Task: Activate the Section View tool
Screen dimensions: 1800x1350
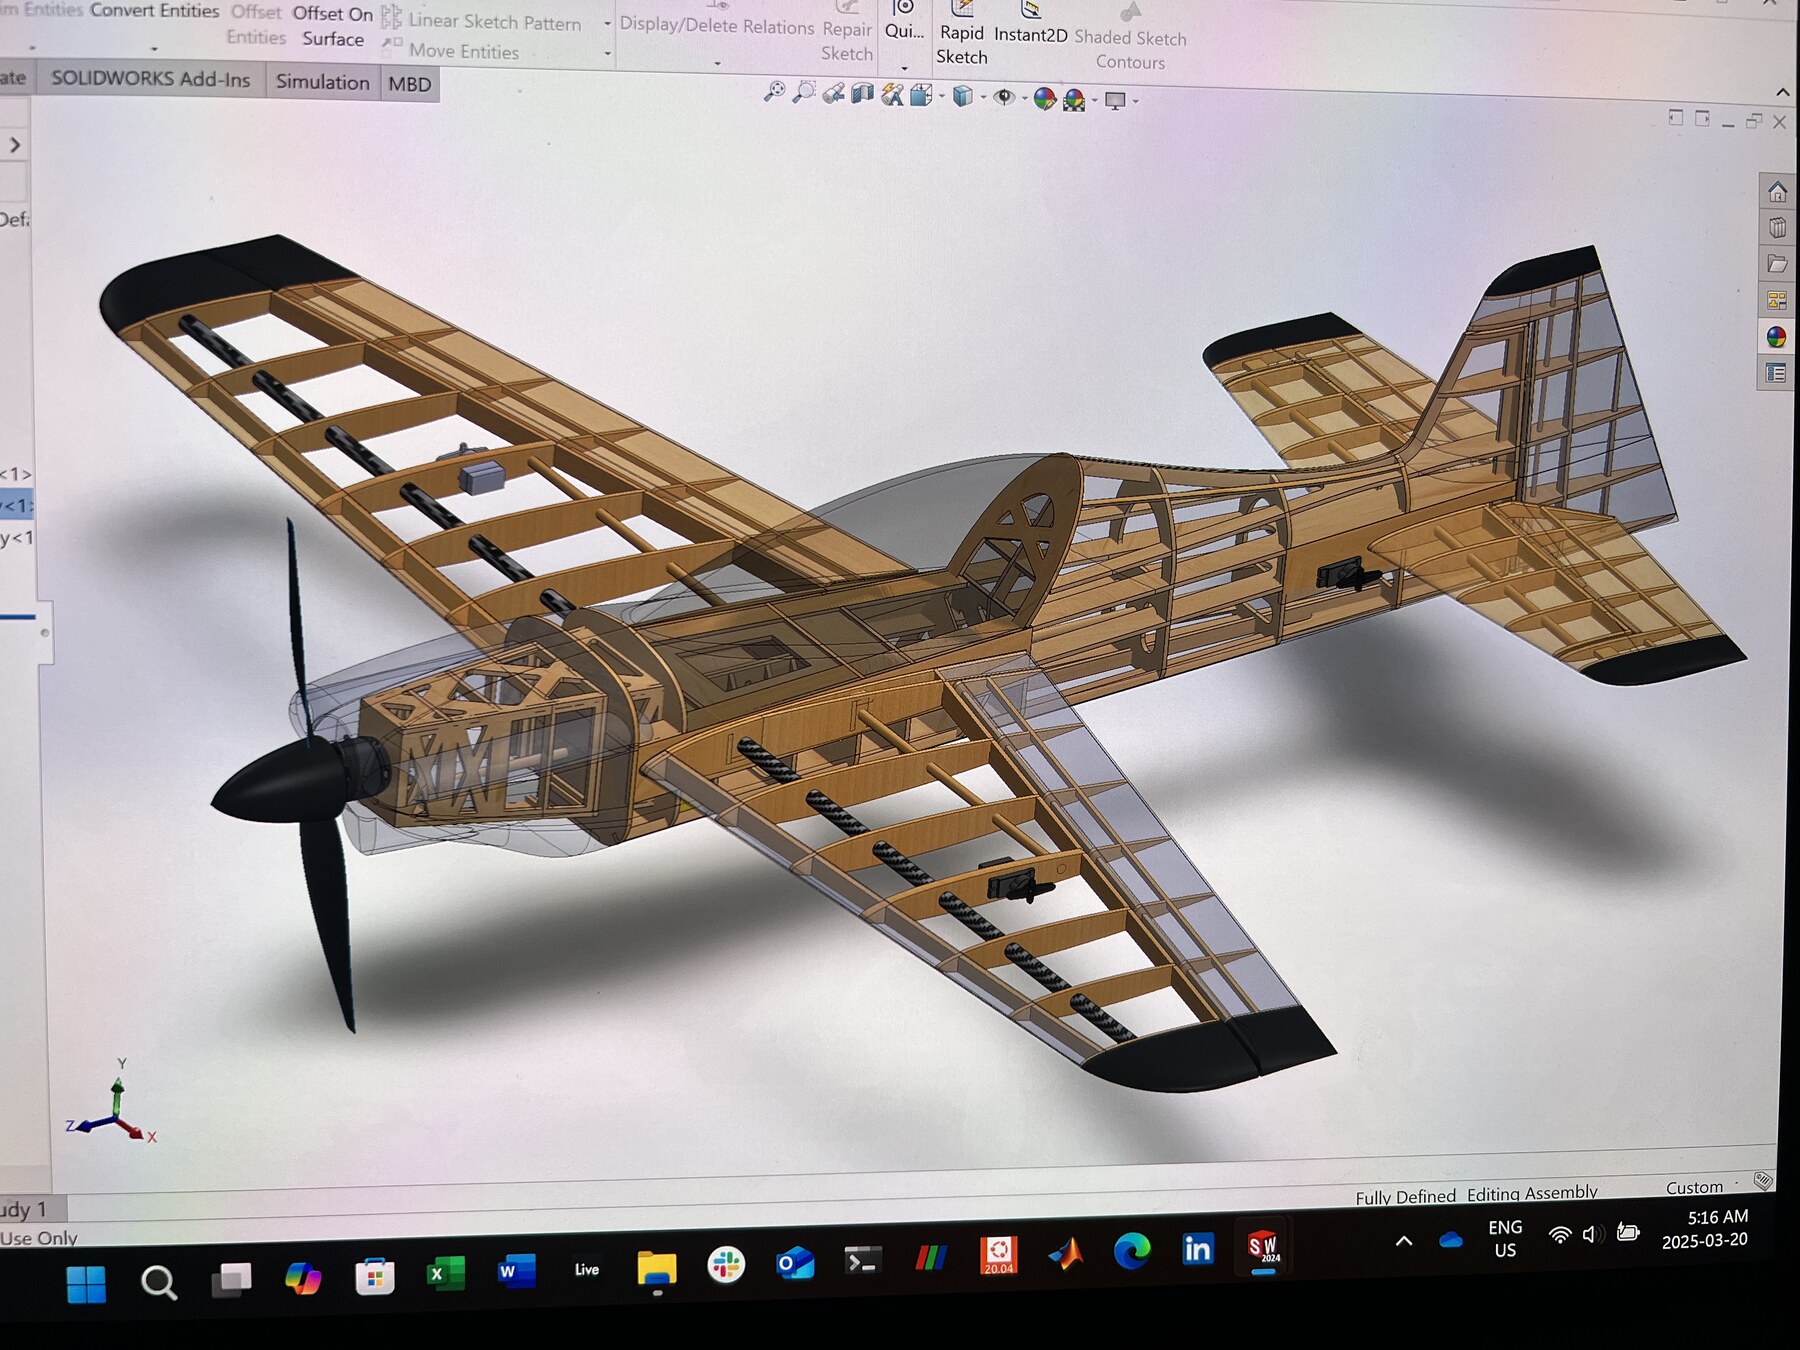Action: pos(862,94)
